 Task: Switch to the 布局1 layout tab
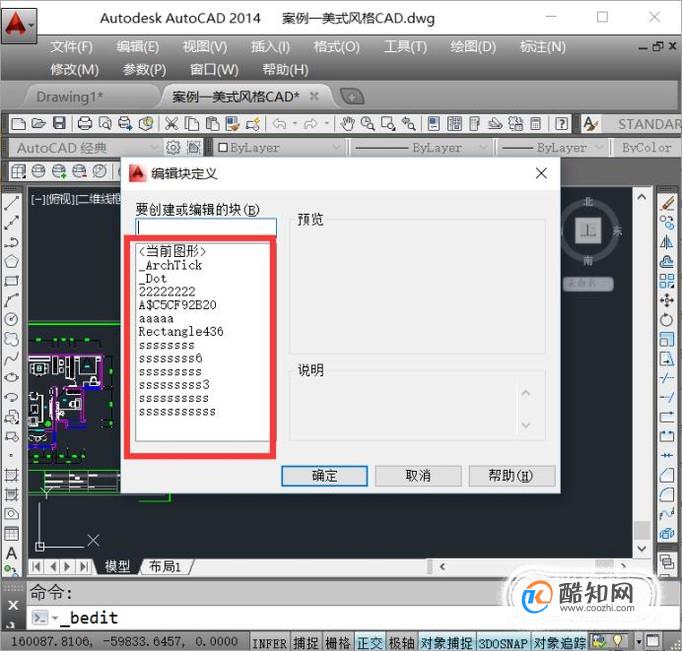click(x=165, y=567)
